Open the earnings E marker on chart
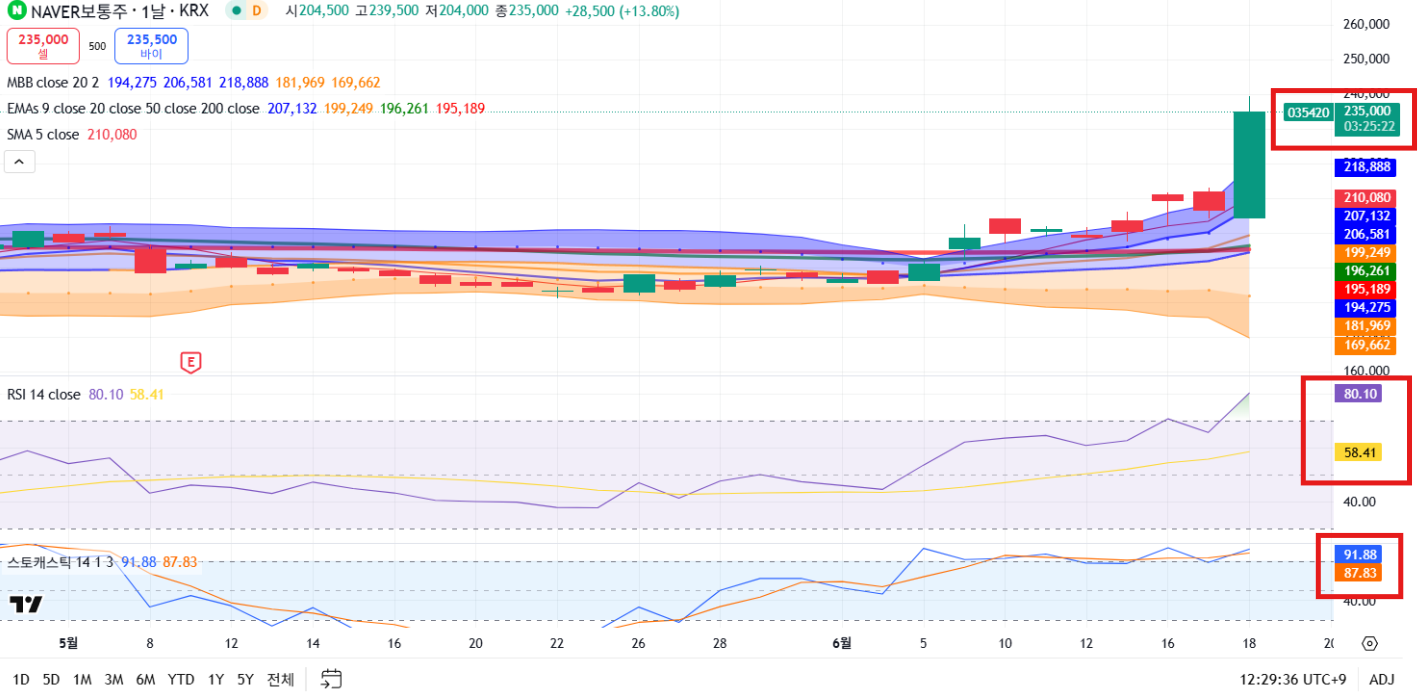The width and height of the screenshot is (1418, 696). (x=190, y=361)
